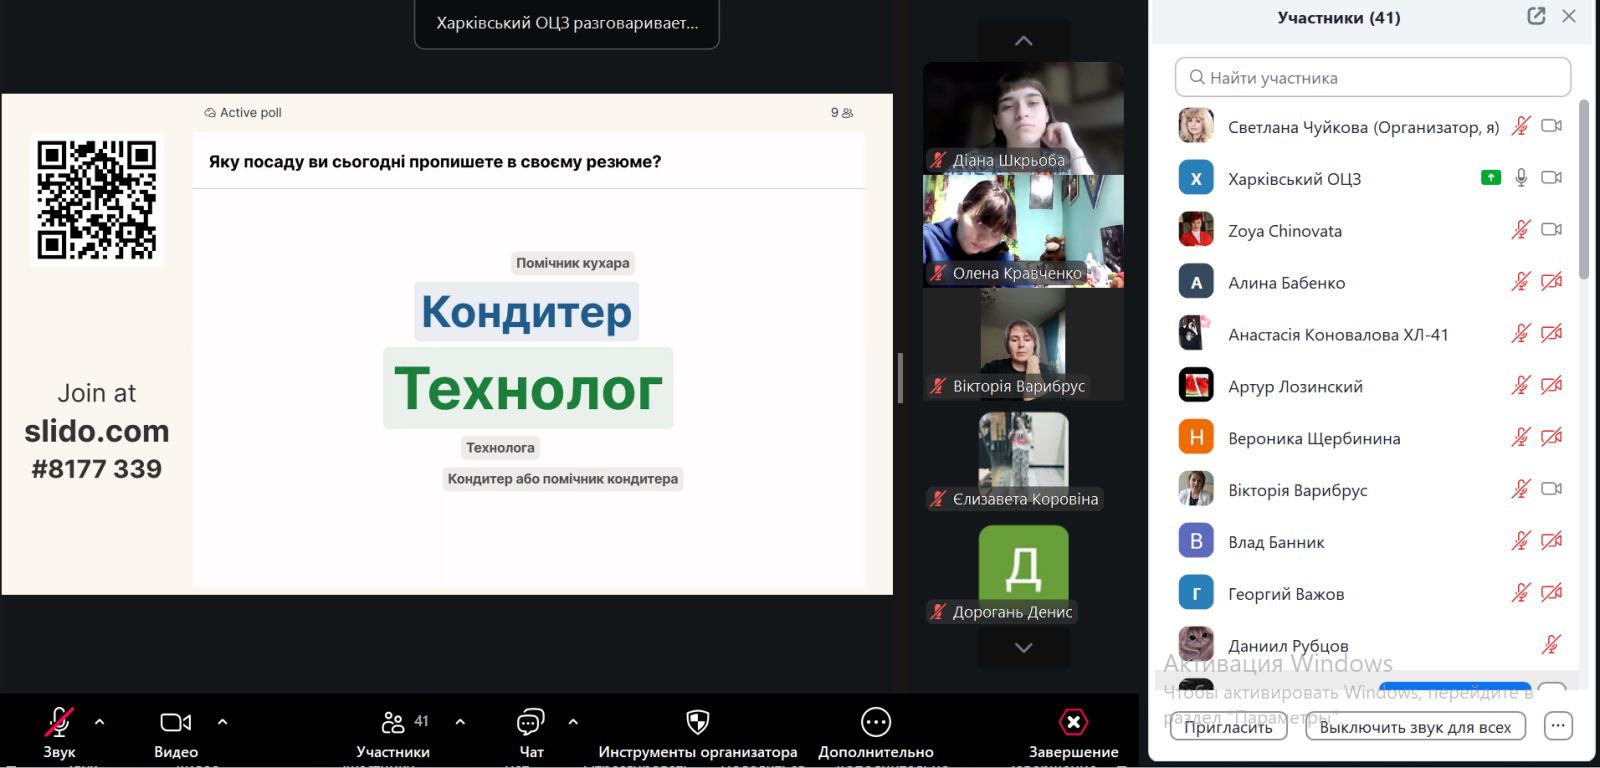Click the Пригласить button

tap(1227, 727)
